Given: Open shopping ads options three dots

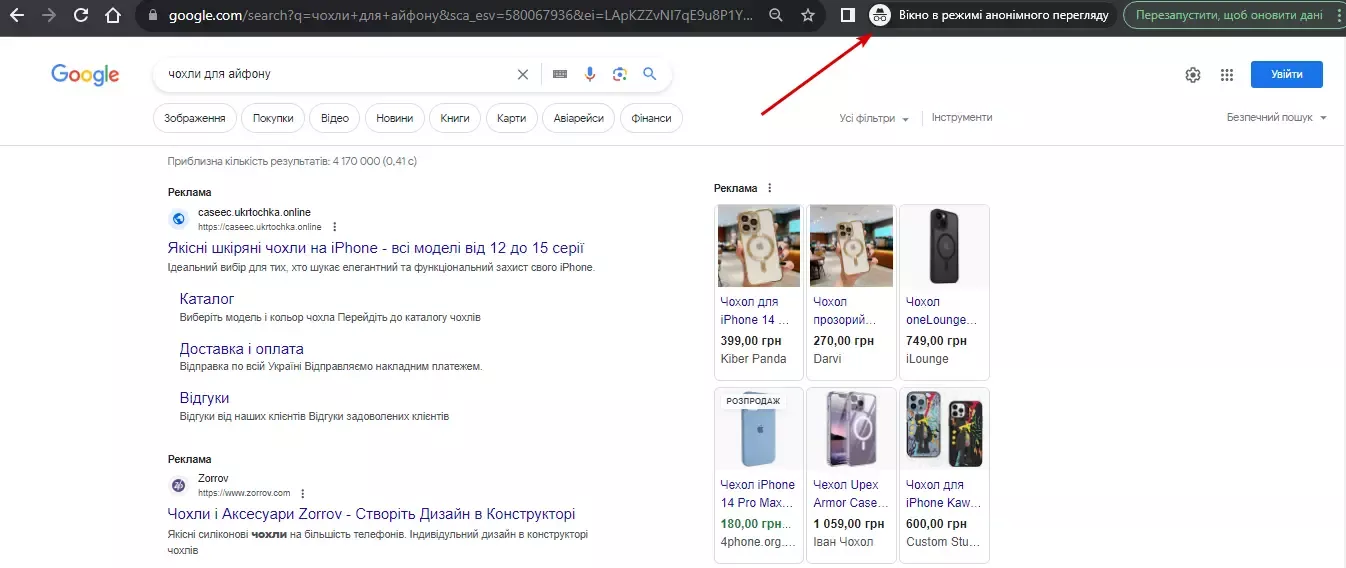Looking at the screenshot, I should pos(769,188).
